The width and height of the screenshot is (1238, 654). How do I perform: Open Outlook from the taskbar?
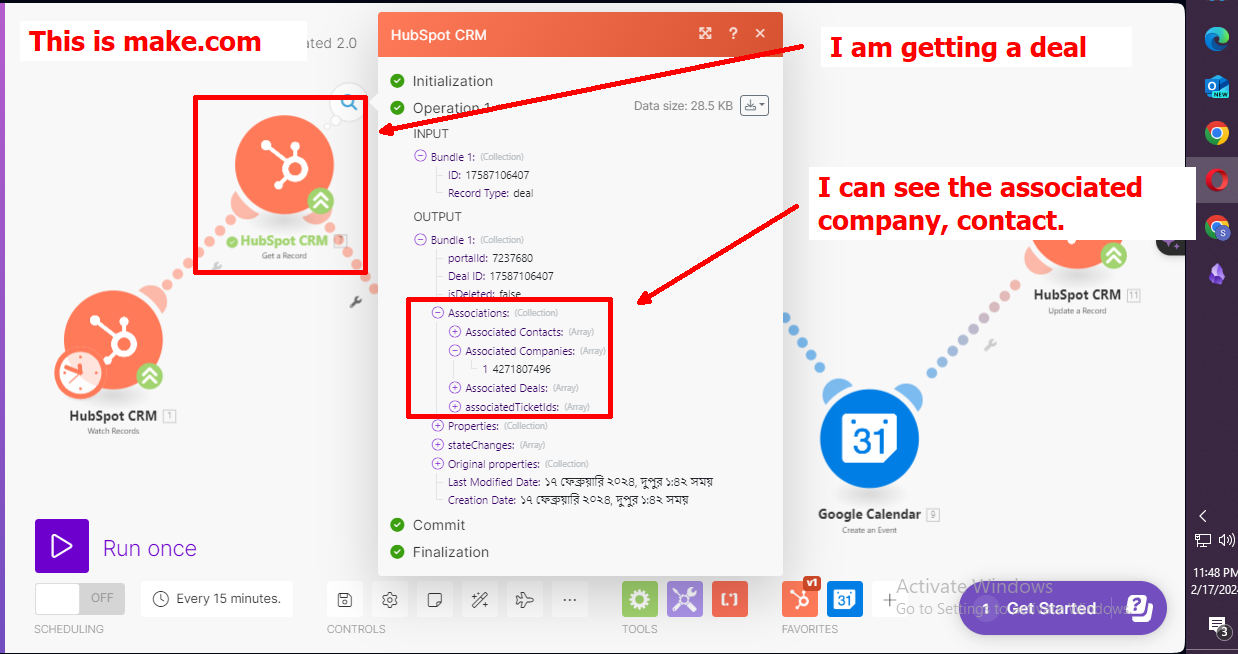click(1216, 86)
